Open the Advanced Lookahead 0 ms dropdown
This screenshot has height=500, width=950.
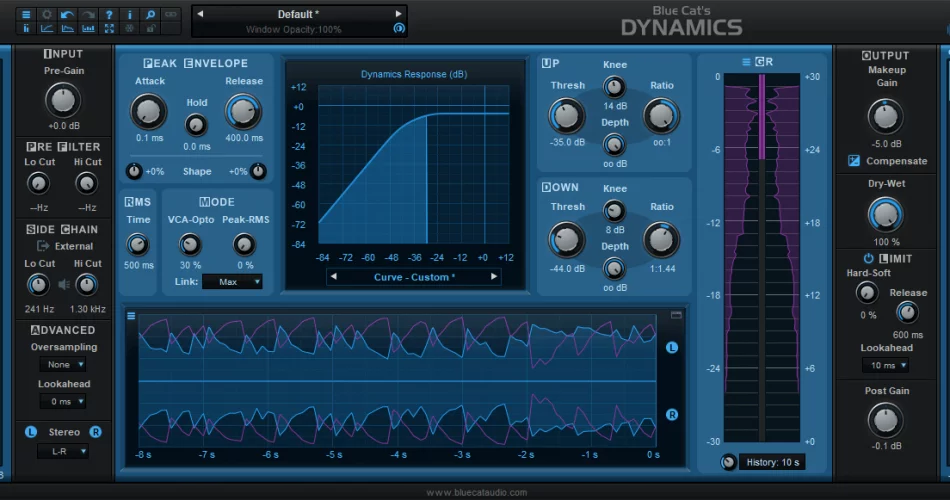click(63, 401)
